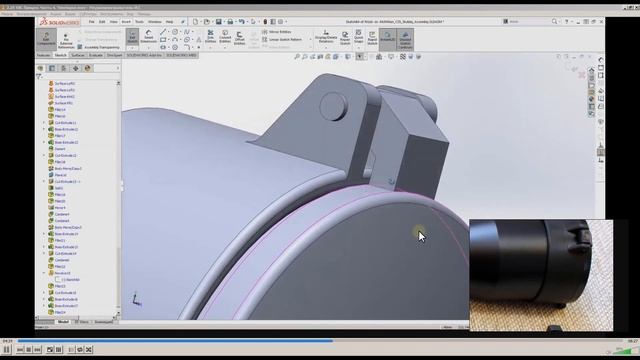Toggle Shaded Sketch Contours
This screenshot has height=360, width=640.
click(x=405, y=40)
